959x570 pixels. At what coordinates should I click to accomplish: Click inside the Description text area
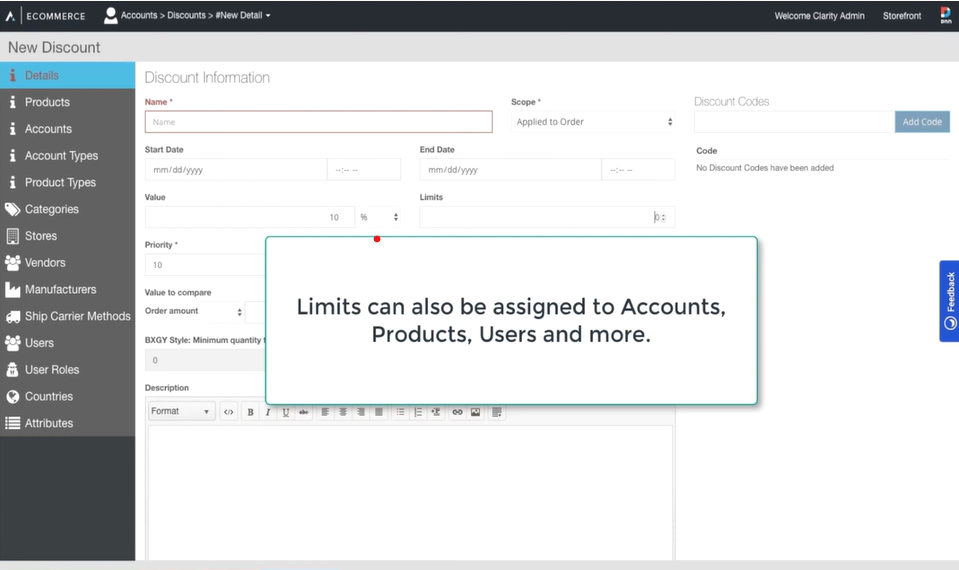tap(410, 492)
